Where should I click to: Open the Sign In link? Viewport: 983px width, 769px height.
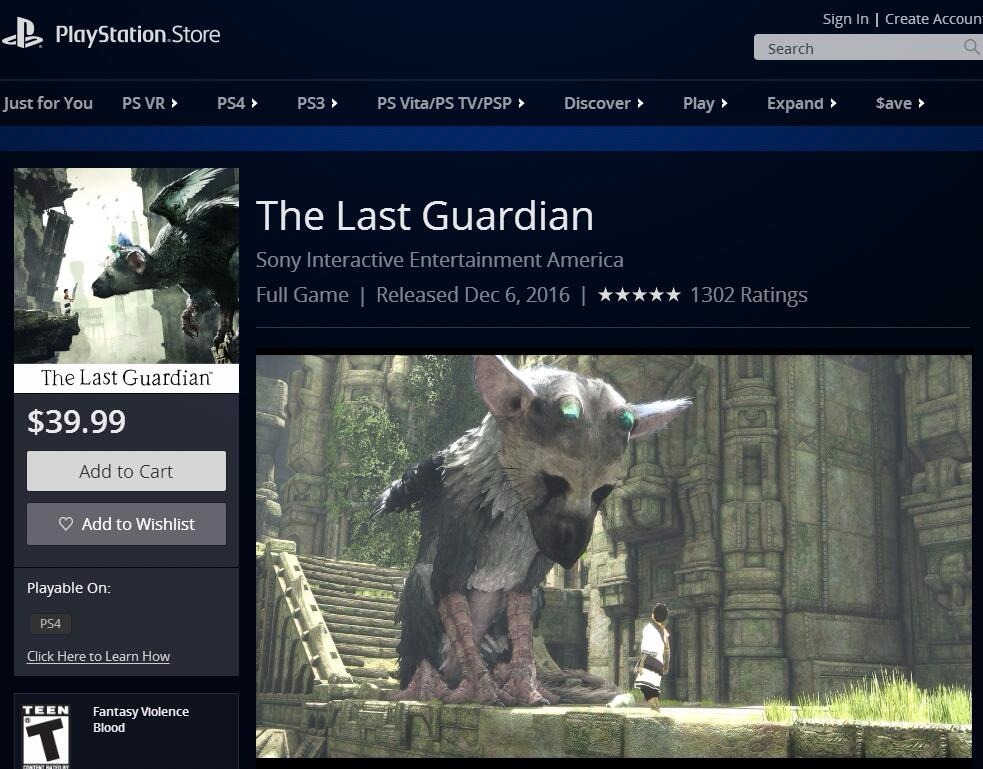(x=845, y=19)
